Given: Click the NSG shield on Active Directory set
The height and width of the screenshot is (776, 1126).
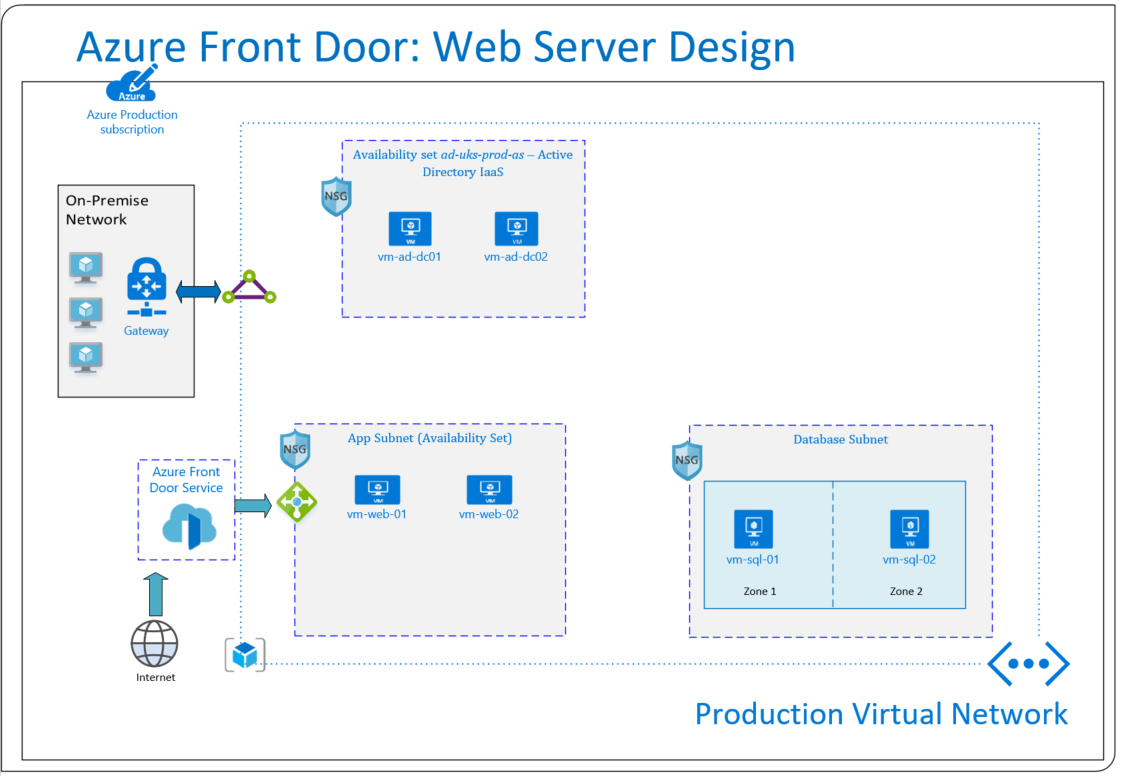Looking at the screenshot, I should (x=336, y=197).
